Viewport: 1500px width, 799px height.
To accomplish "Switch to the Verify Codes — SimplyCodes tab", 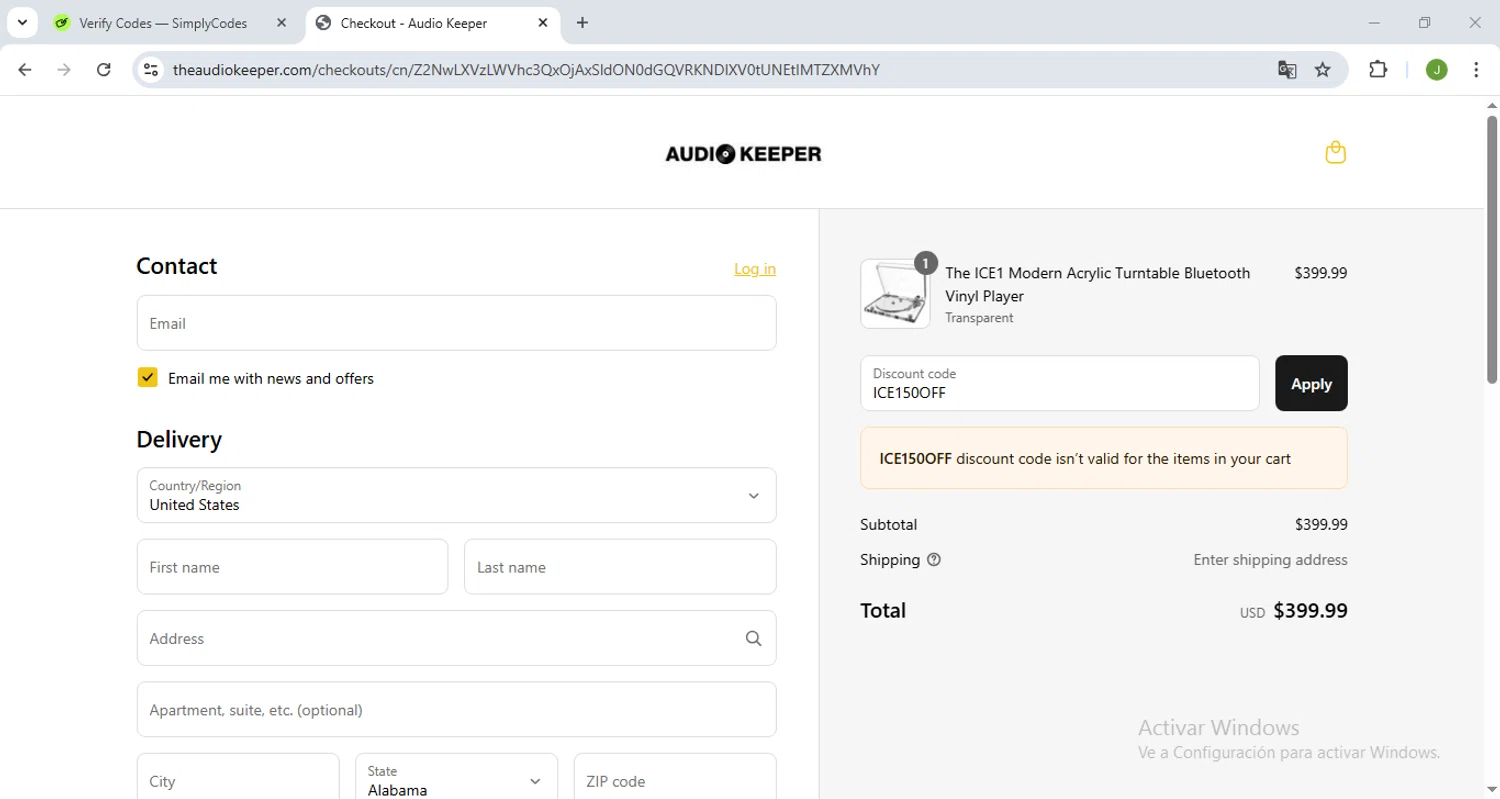I will tap(172, 23).
